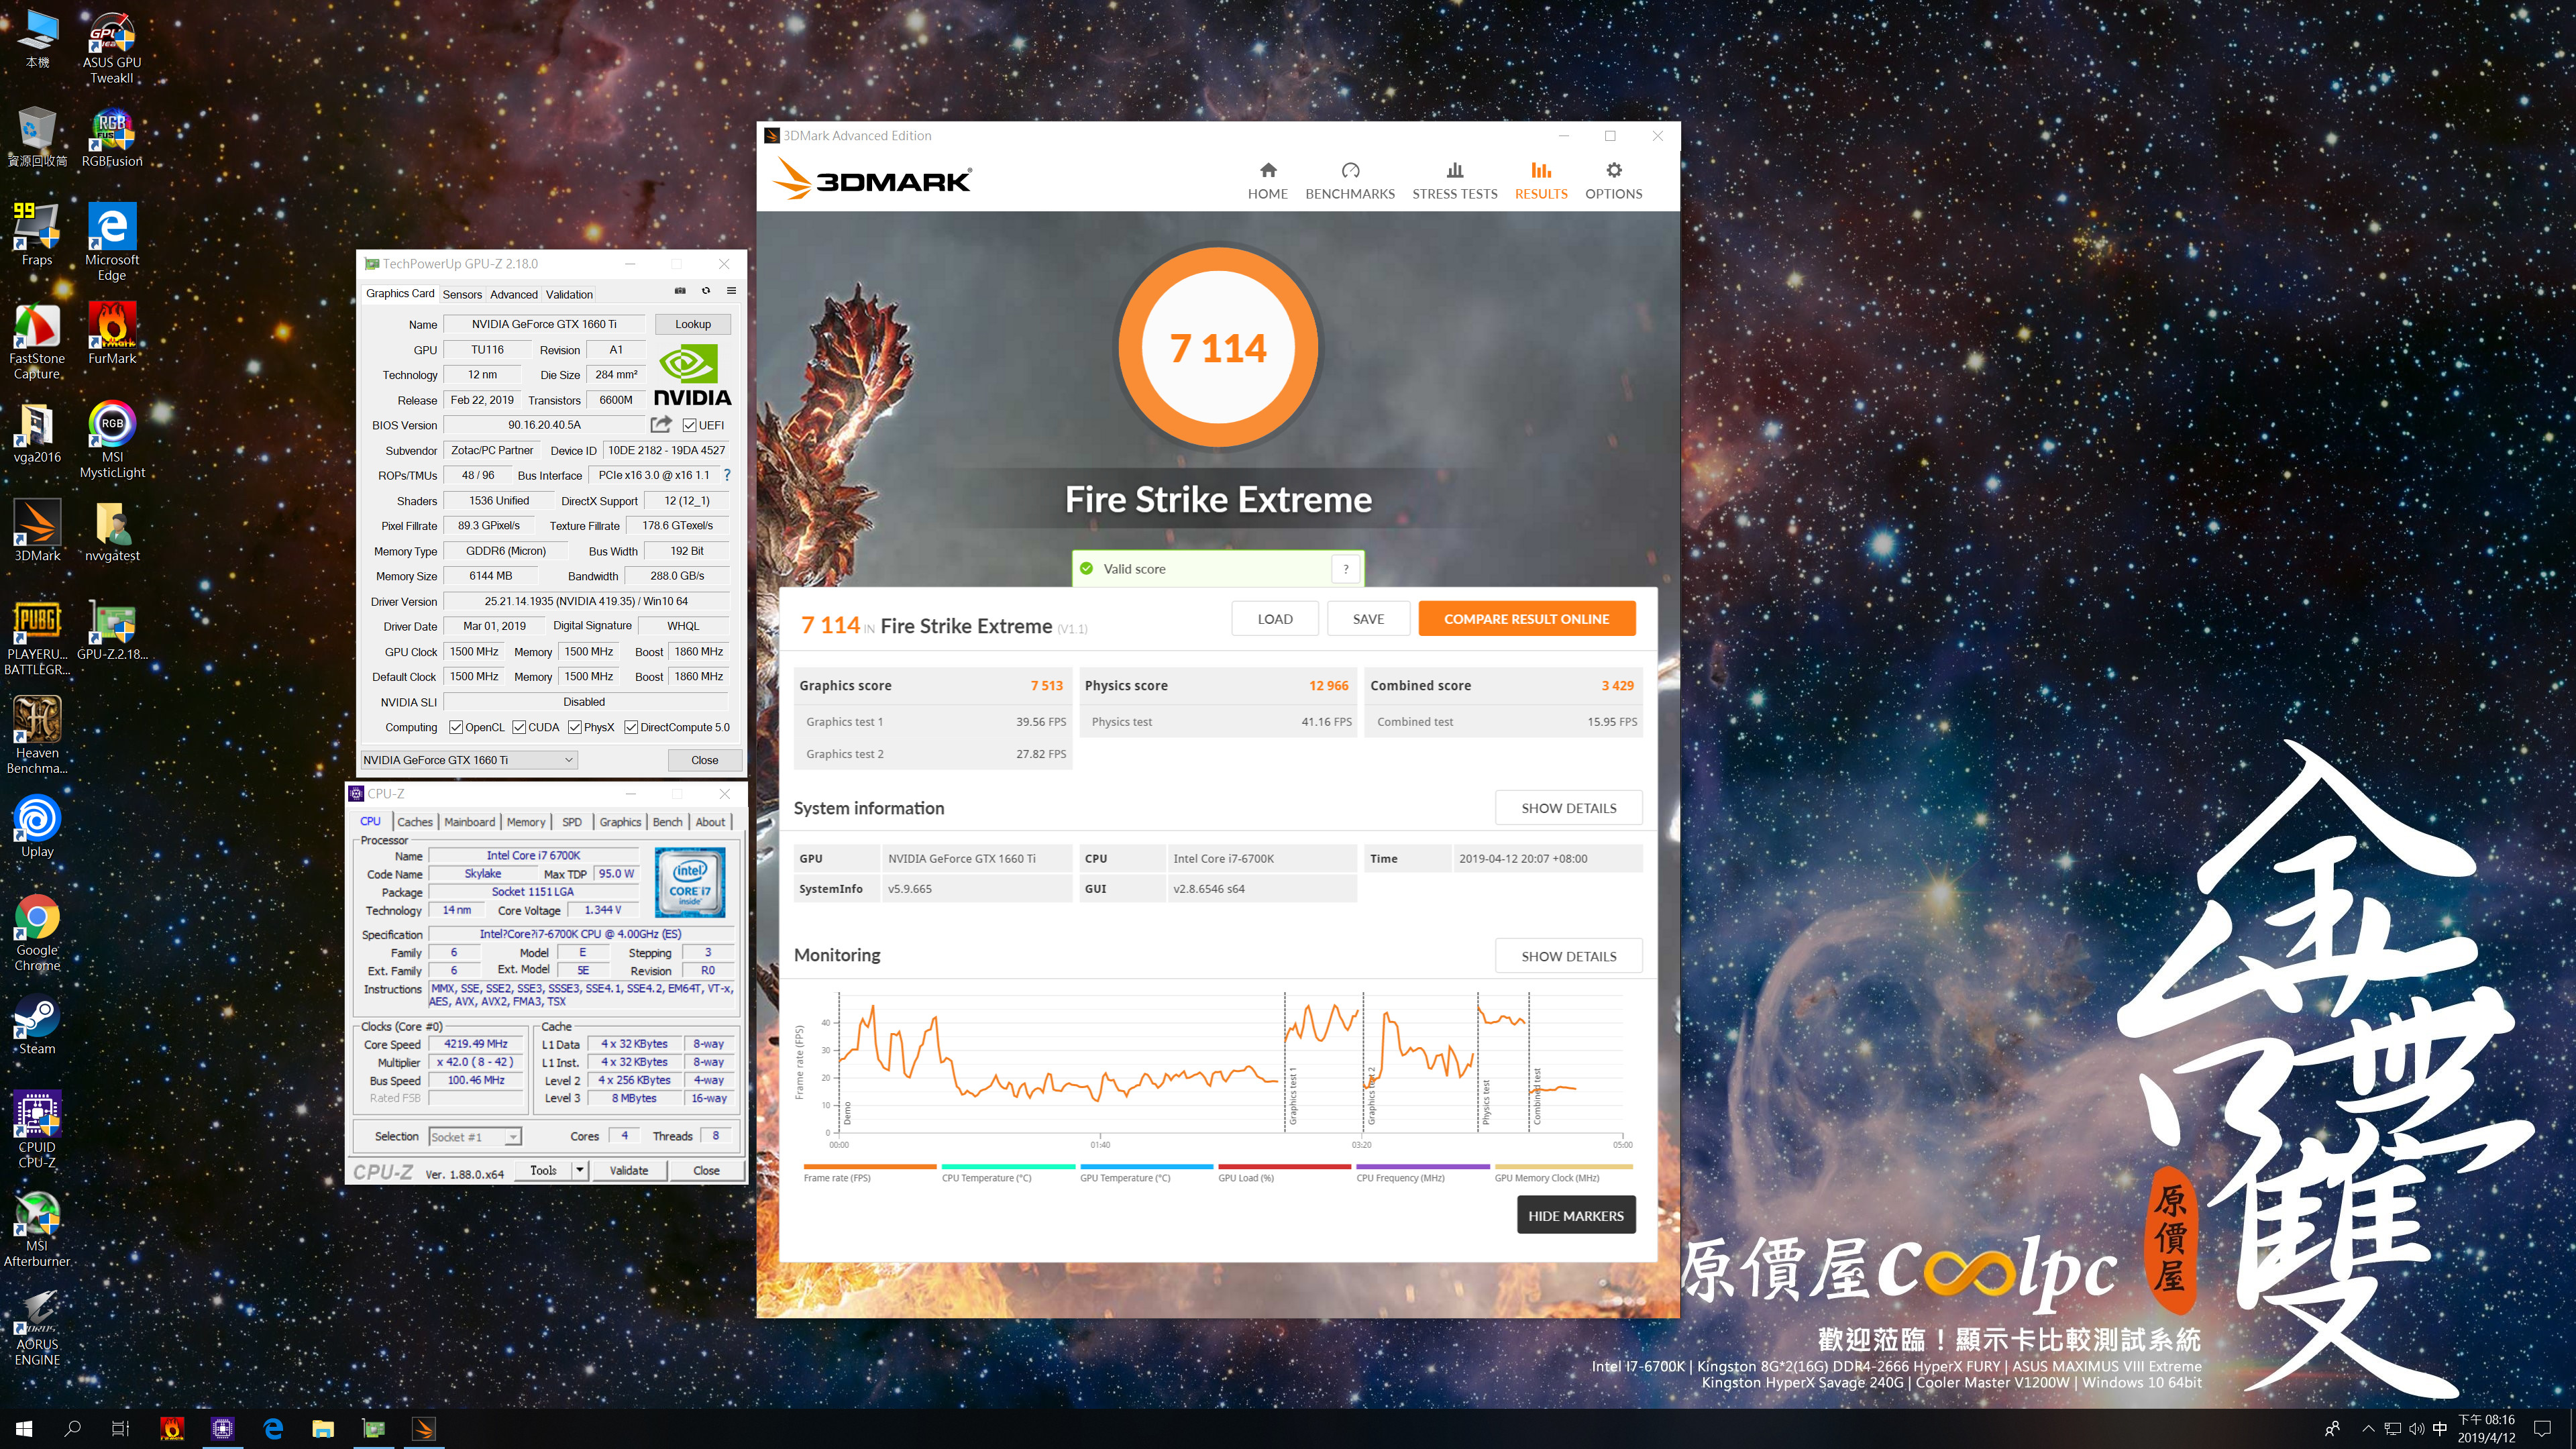Go to STRESS TESTS in 3DMark

tap(1454, 181)
